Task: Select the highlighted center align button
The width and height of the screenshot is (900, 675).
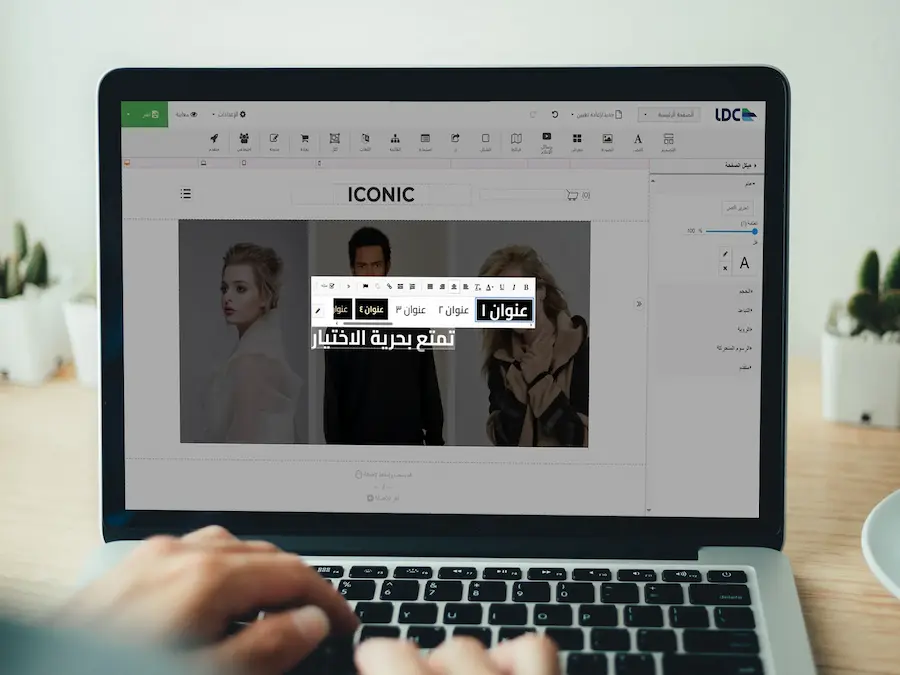Action: 454,287
